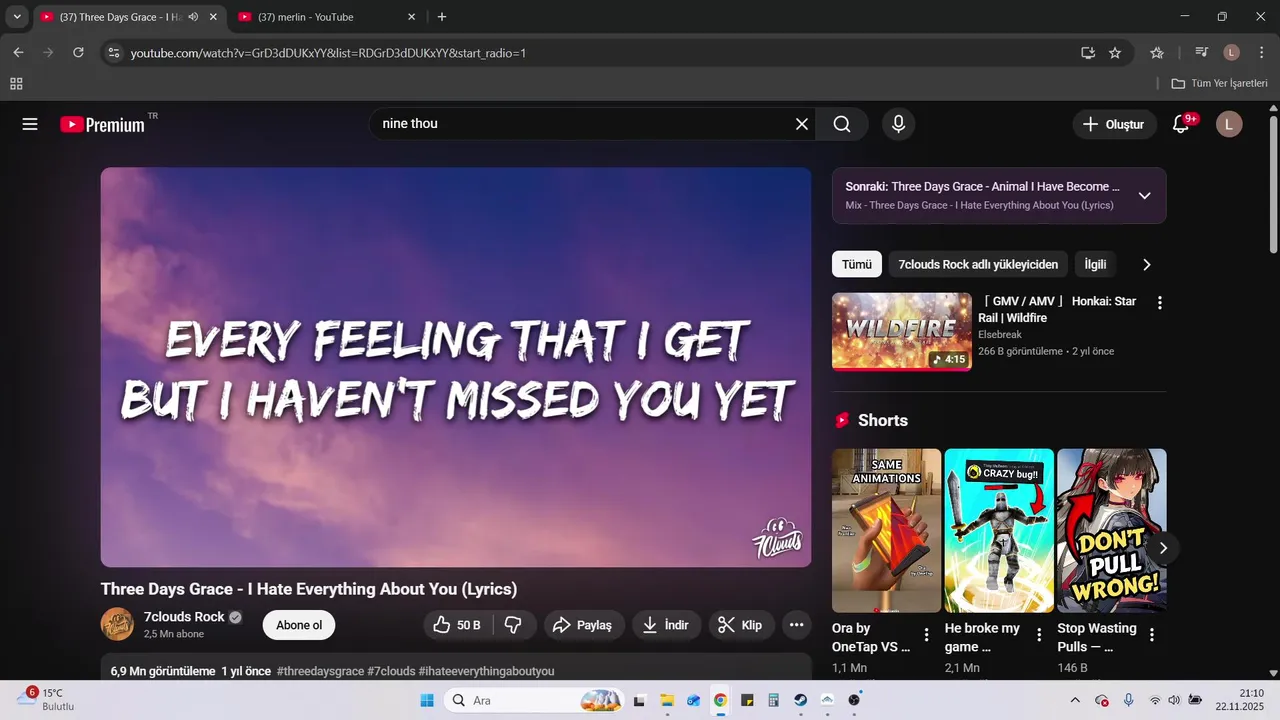1280x720 pixels.
Task: Open the Oluştur create button
Action: [x=1115, y=124]
